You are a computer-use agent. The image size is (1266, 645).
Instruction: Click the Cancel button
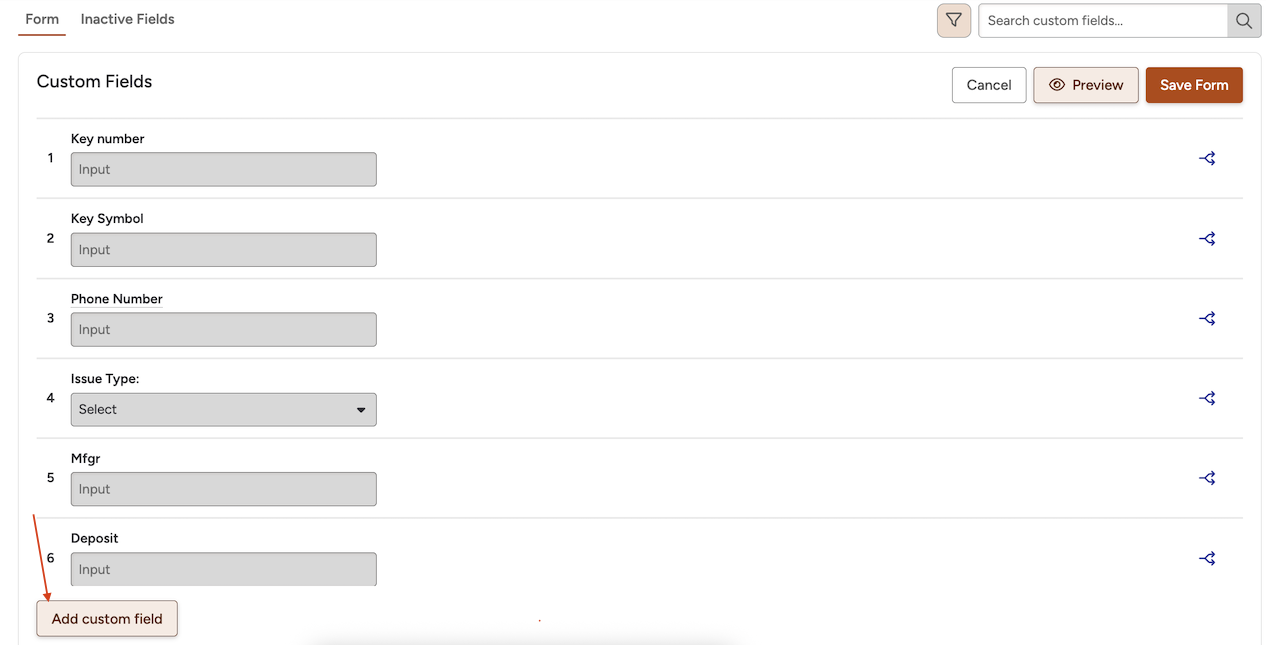(x=989, y=85)
